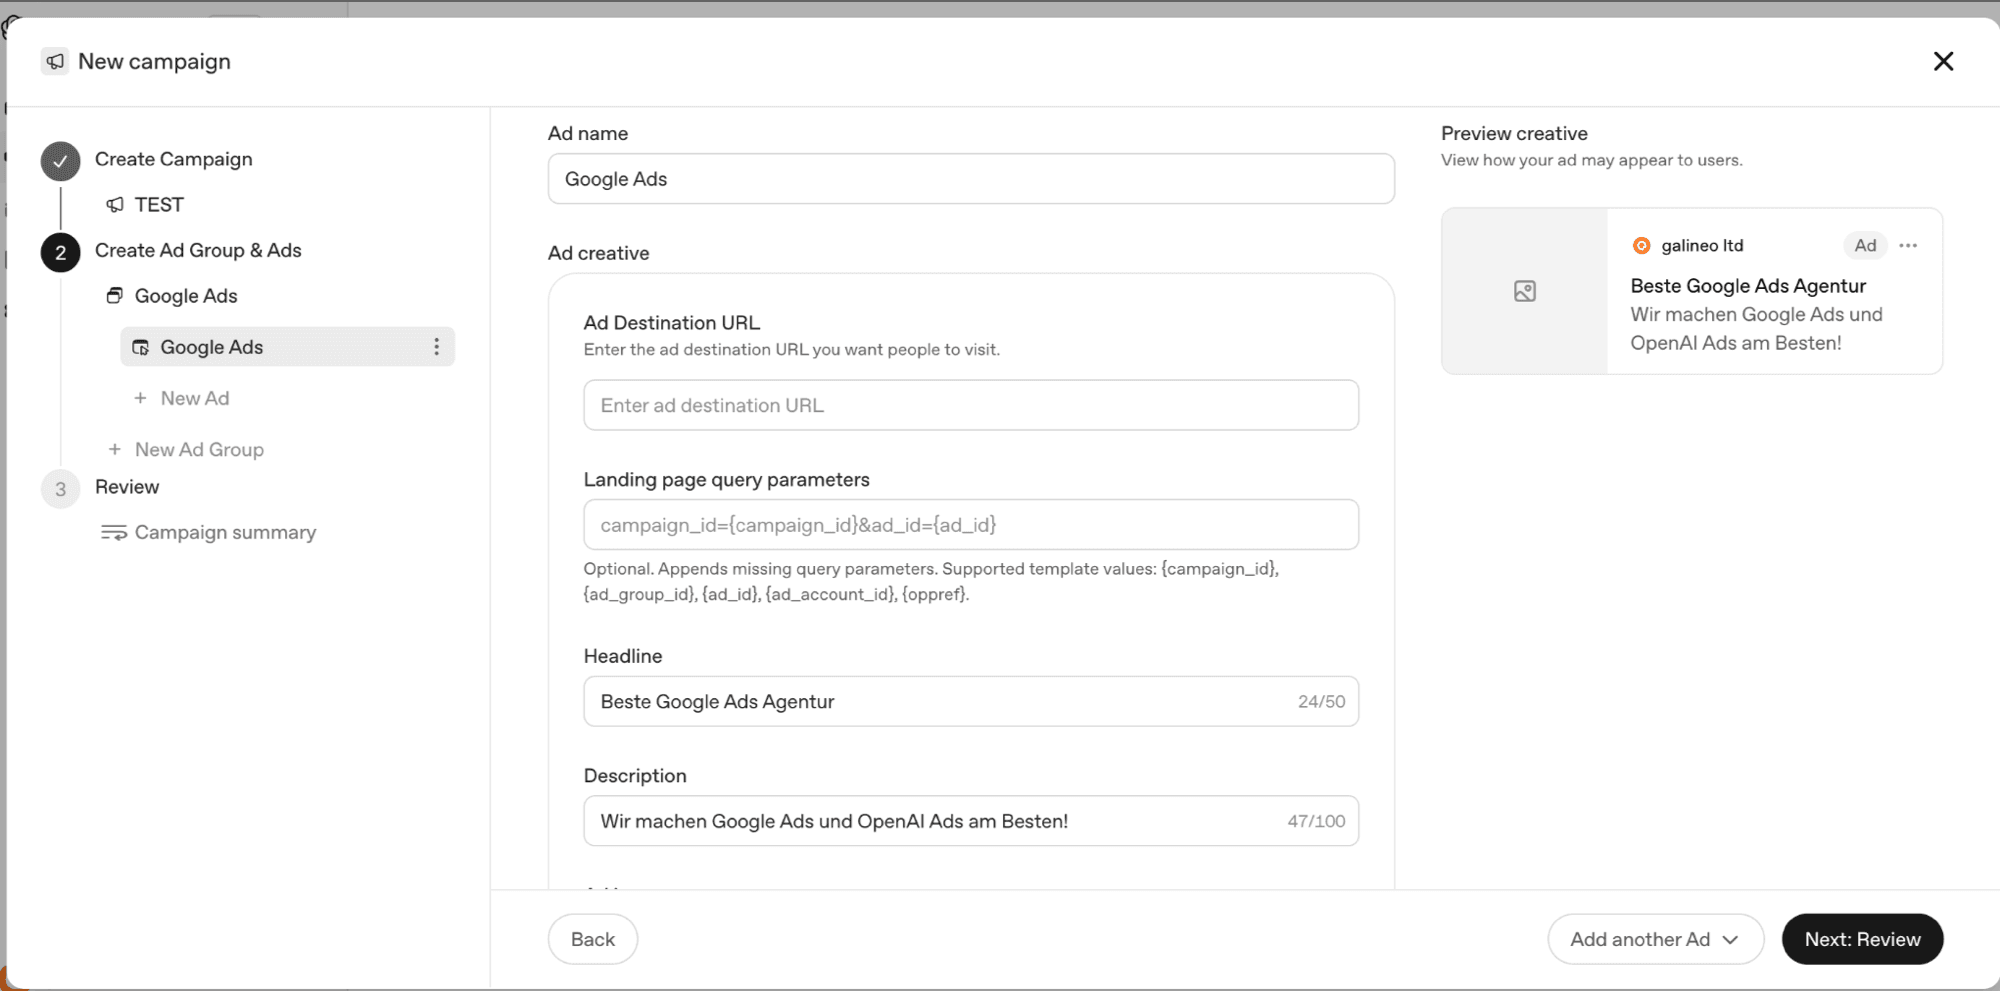This screenshot has width=2000, height=991.
Task: Open Campaign summary
Action: [225, 532]
